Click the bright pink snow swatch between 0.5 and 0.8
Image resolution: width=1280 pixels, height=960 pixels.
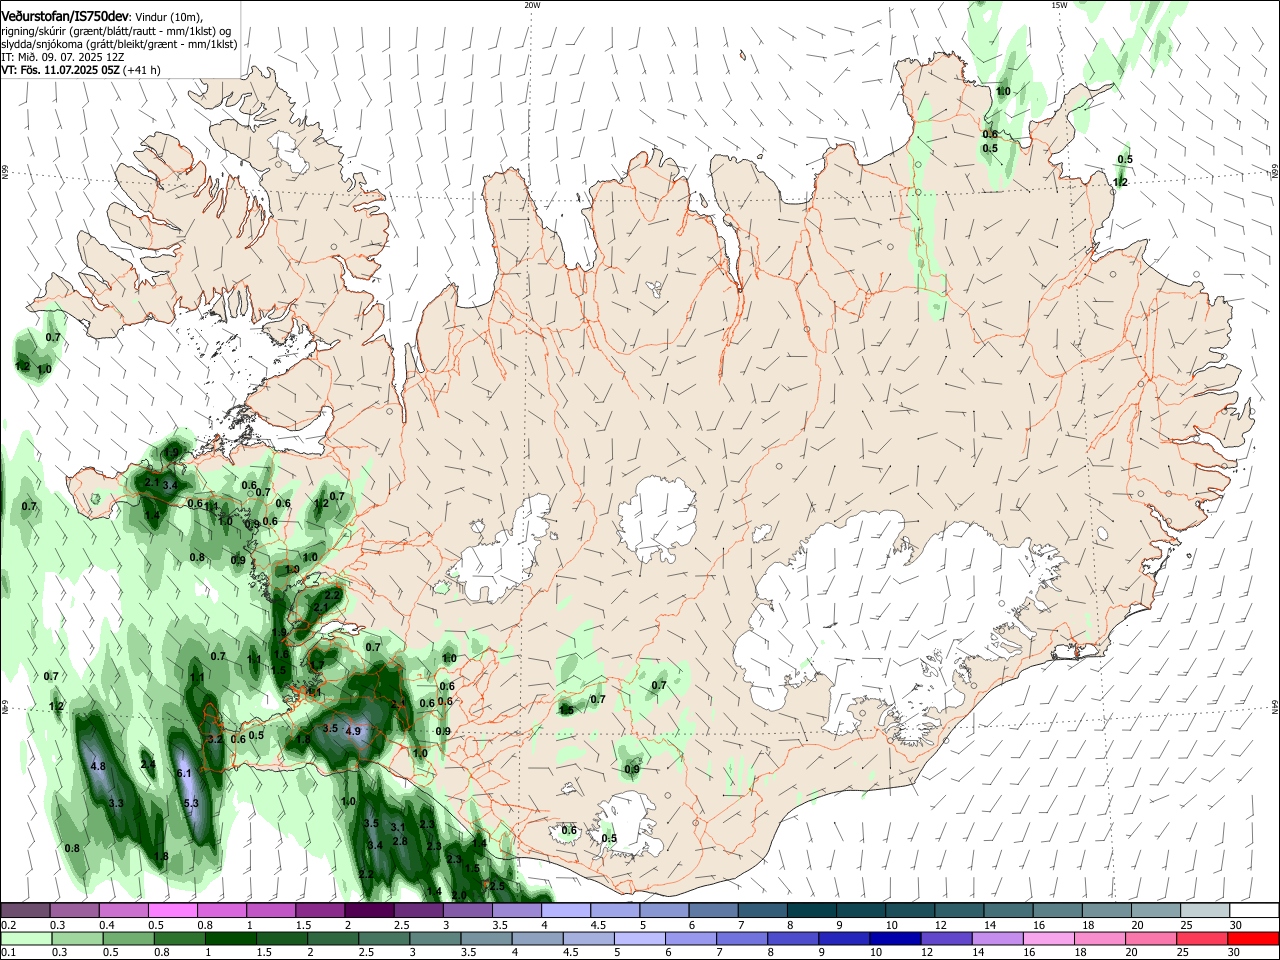click(x=172, y=910)
